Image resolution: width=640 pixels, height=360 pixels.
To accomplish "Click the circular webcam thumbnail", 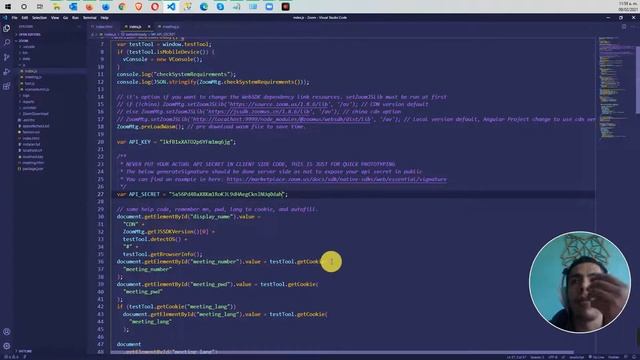I will click(x=580, y=282).
